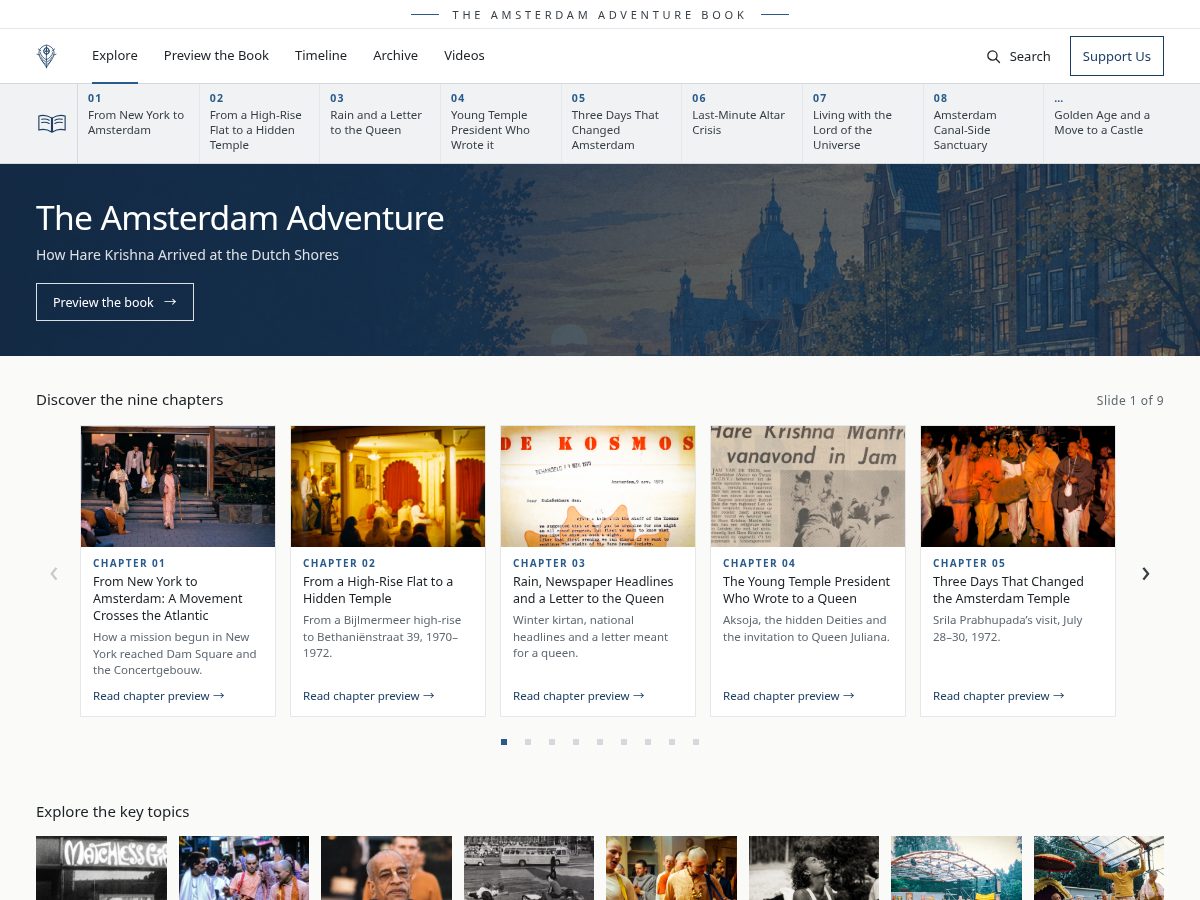Screen dimensions: 1200x900
Task: Open the Matchless Gifts topic thumbnail
Action: click(x=101, y=868)
